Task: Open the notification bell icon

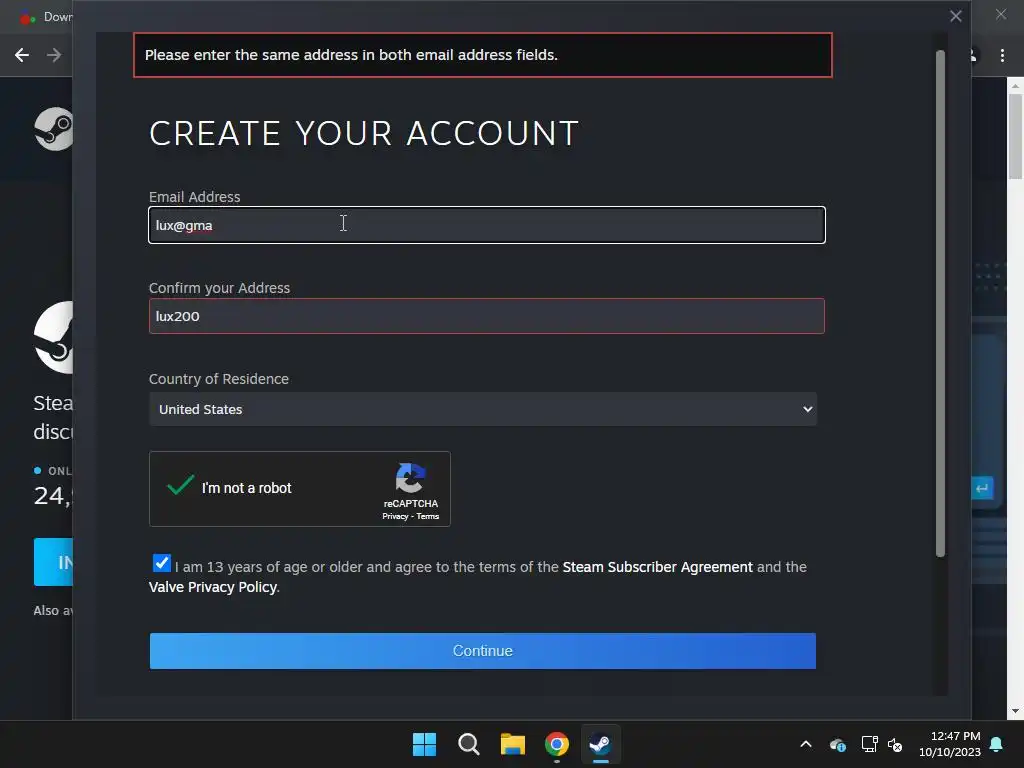Action: point(997,744)
